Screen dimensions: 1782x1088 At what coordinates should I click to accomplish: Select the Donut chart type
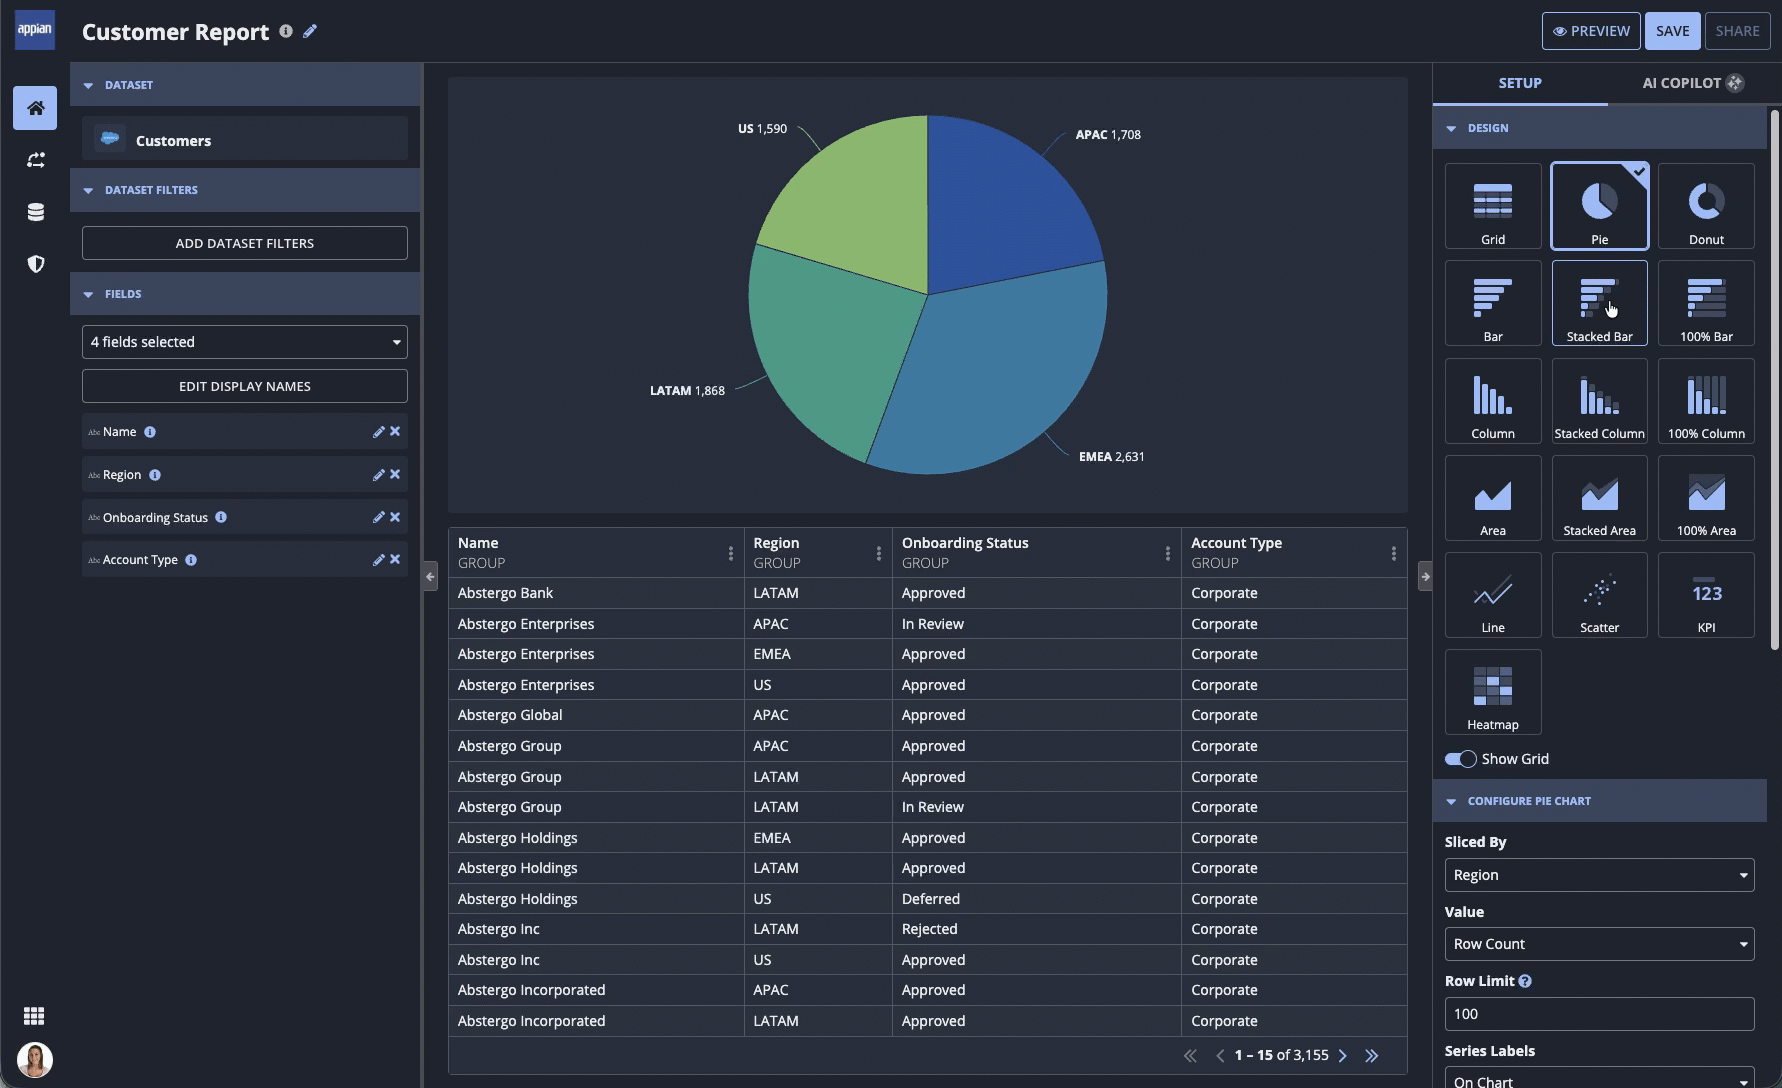coord(1706,206)
